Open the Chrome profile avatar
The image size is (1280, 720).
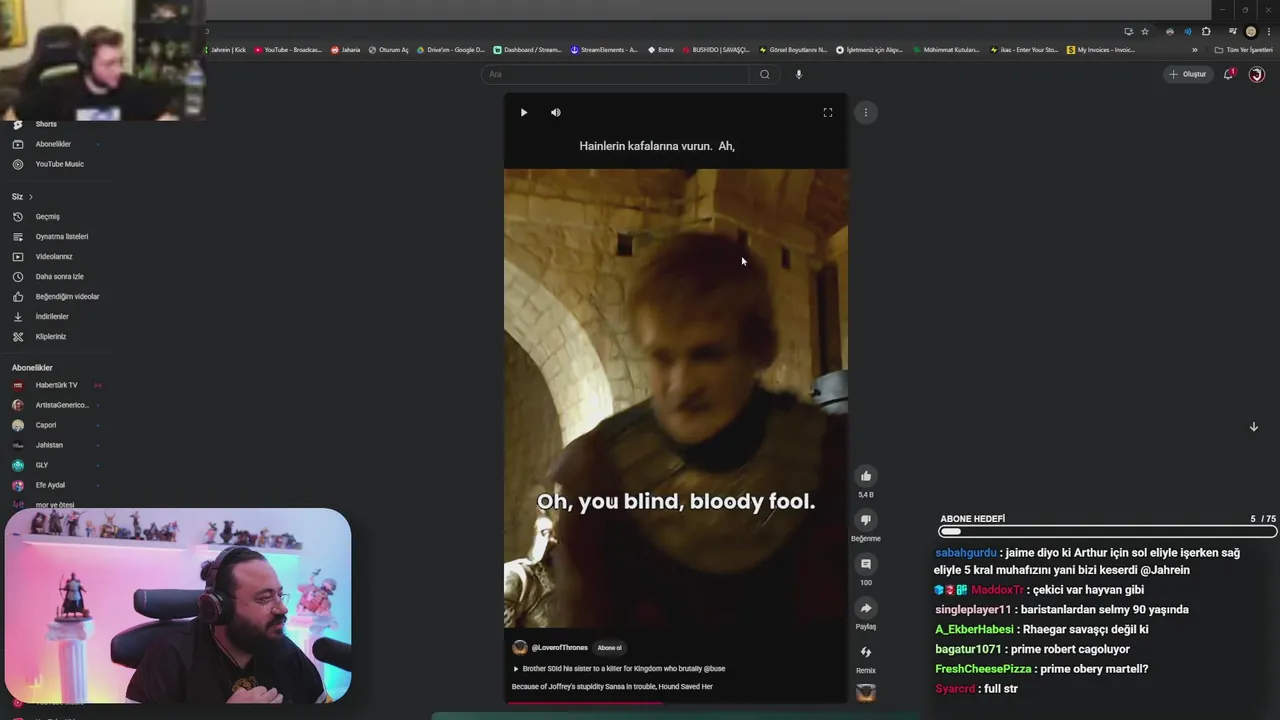1251,31
